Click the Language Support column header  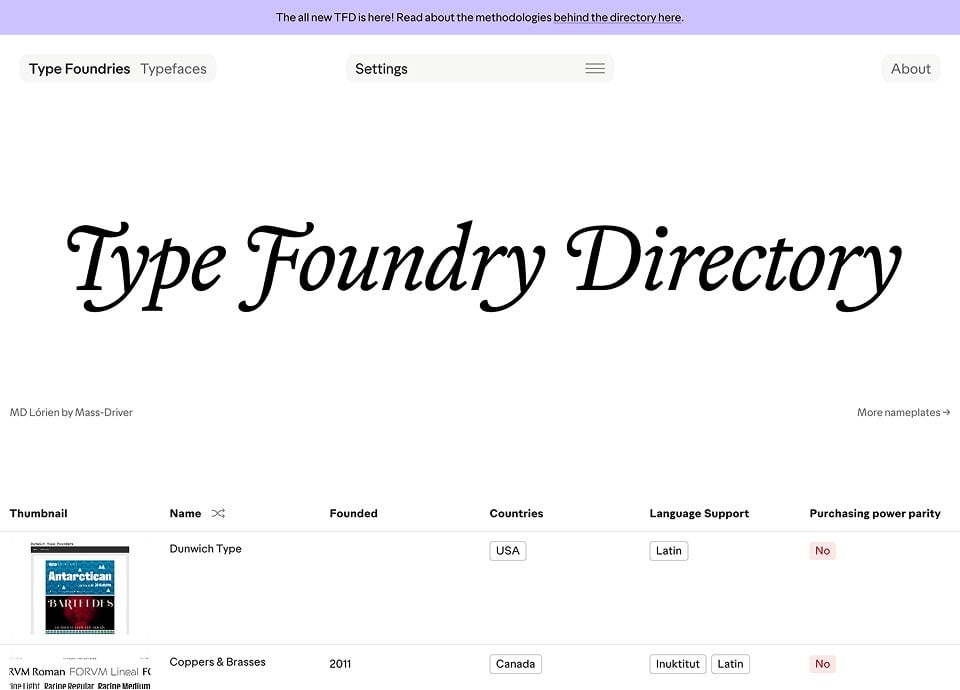(x=699, y=513)
